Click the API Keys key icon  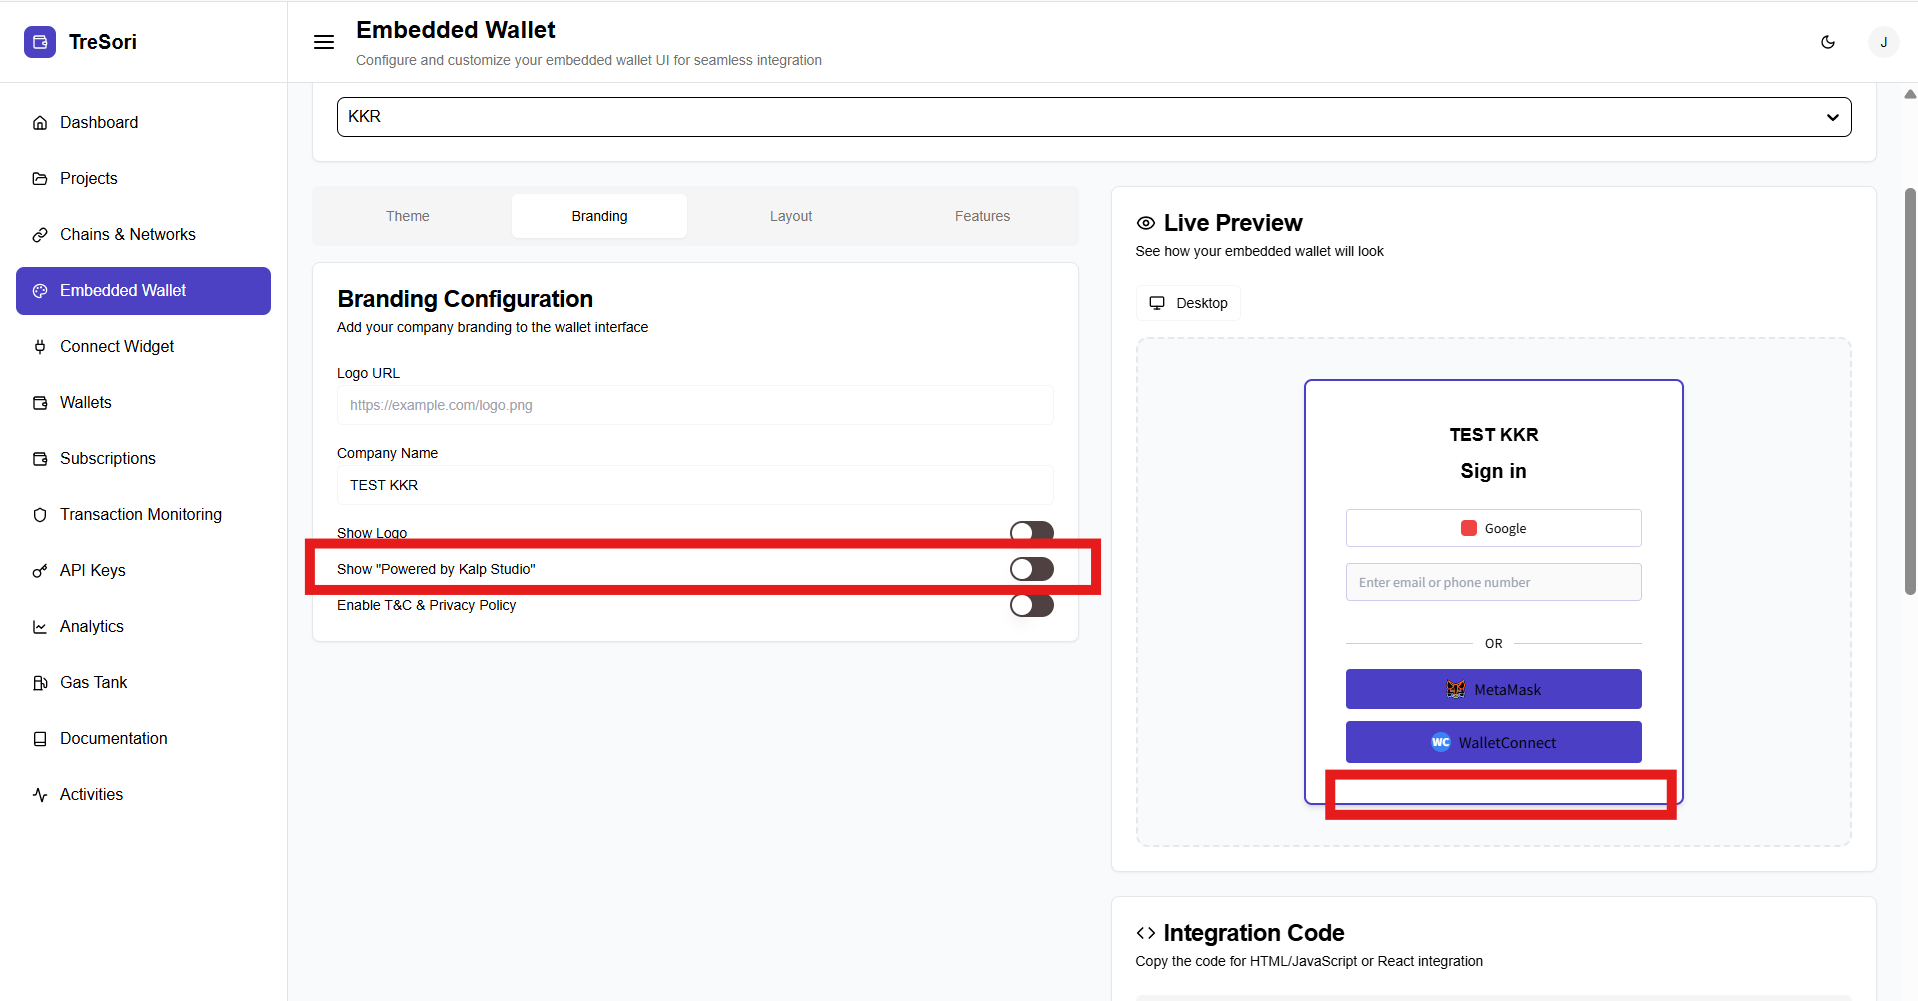click(40, 571)
